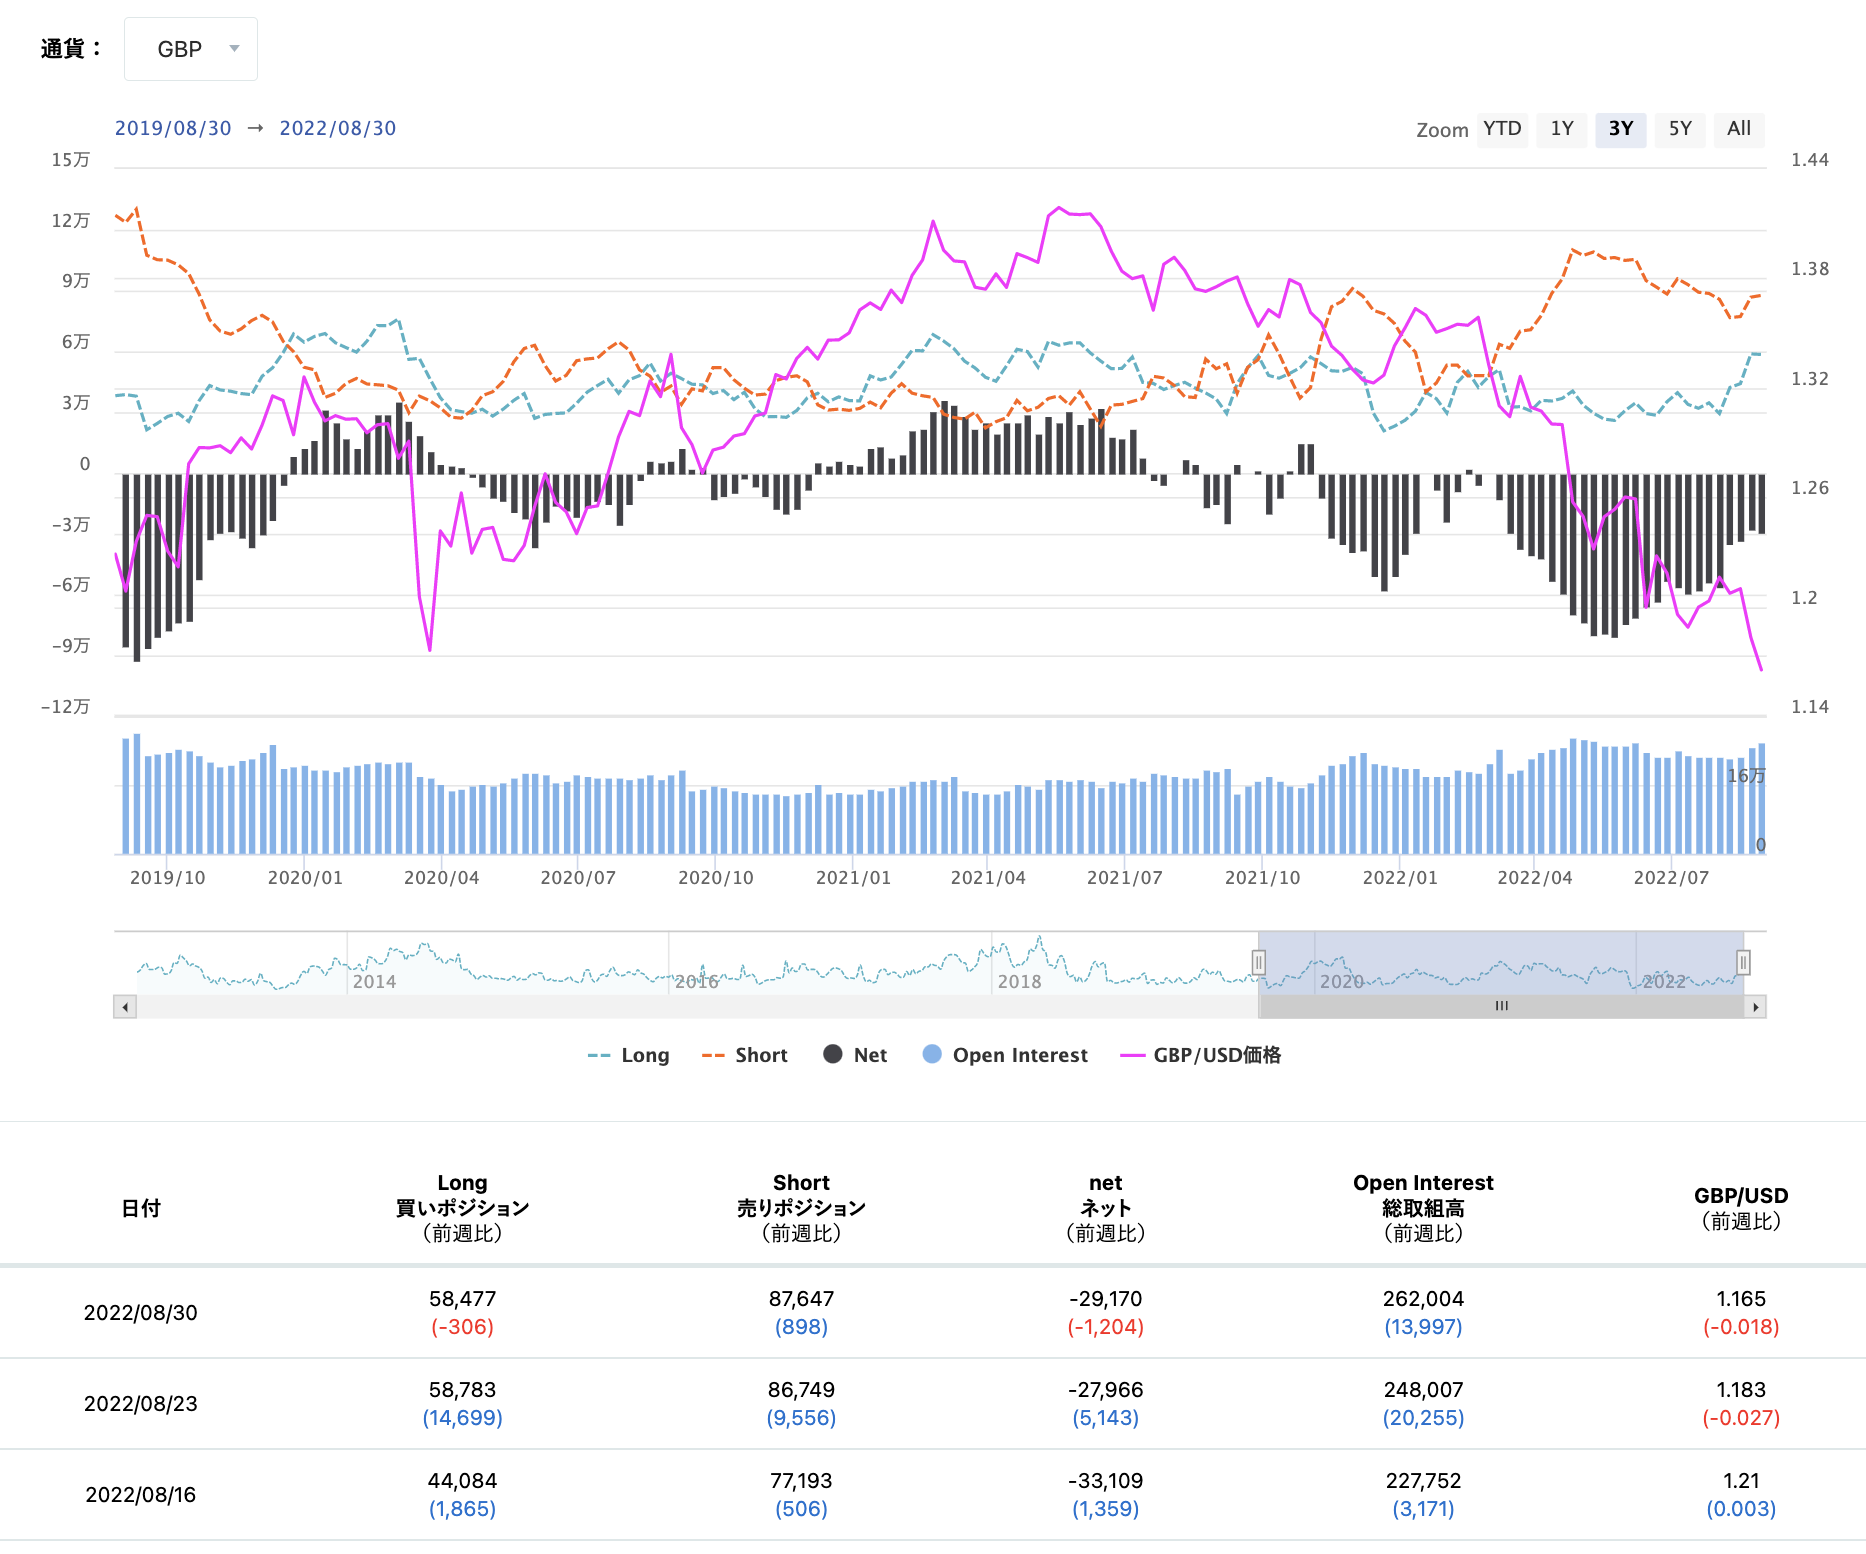Screen dimensions: 1866x1554
Task: Click the 日付 column header
Action: (141, 1208)
